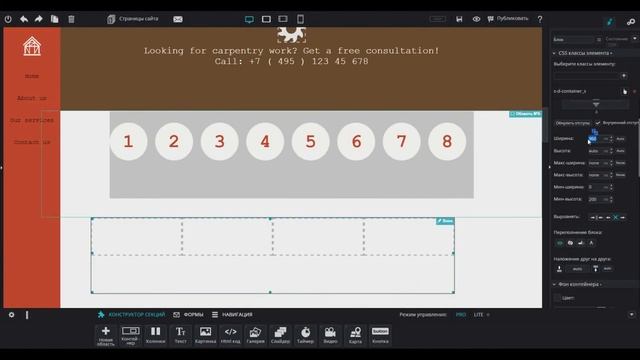Add a 'Текст' text element

[180, 336]
